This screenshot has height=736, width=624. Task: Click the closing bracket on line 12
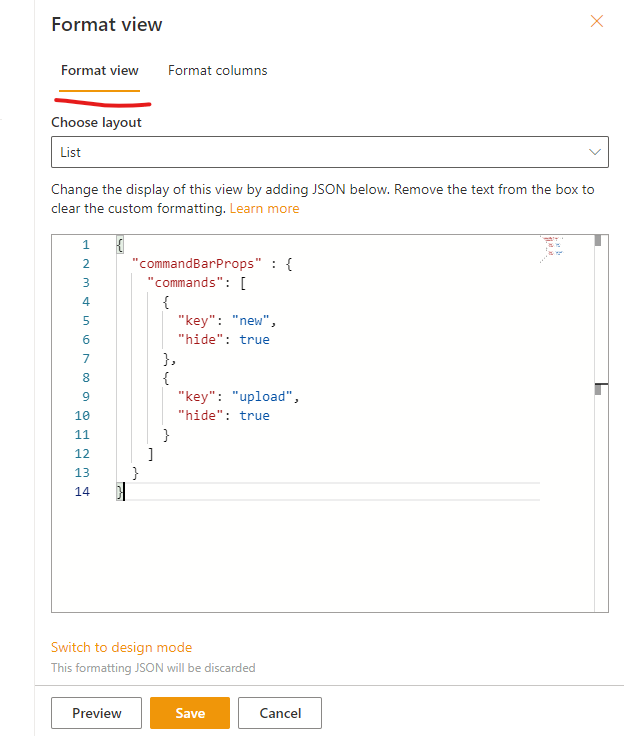pyautogui.click(x=151, y=454)
